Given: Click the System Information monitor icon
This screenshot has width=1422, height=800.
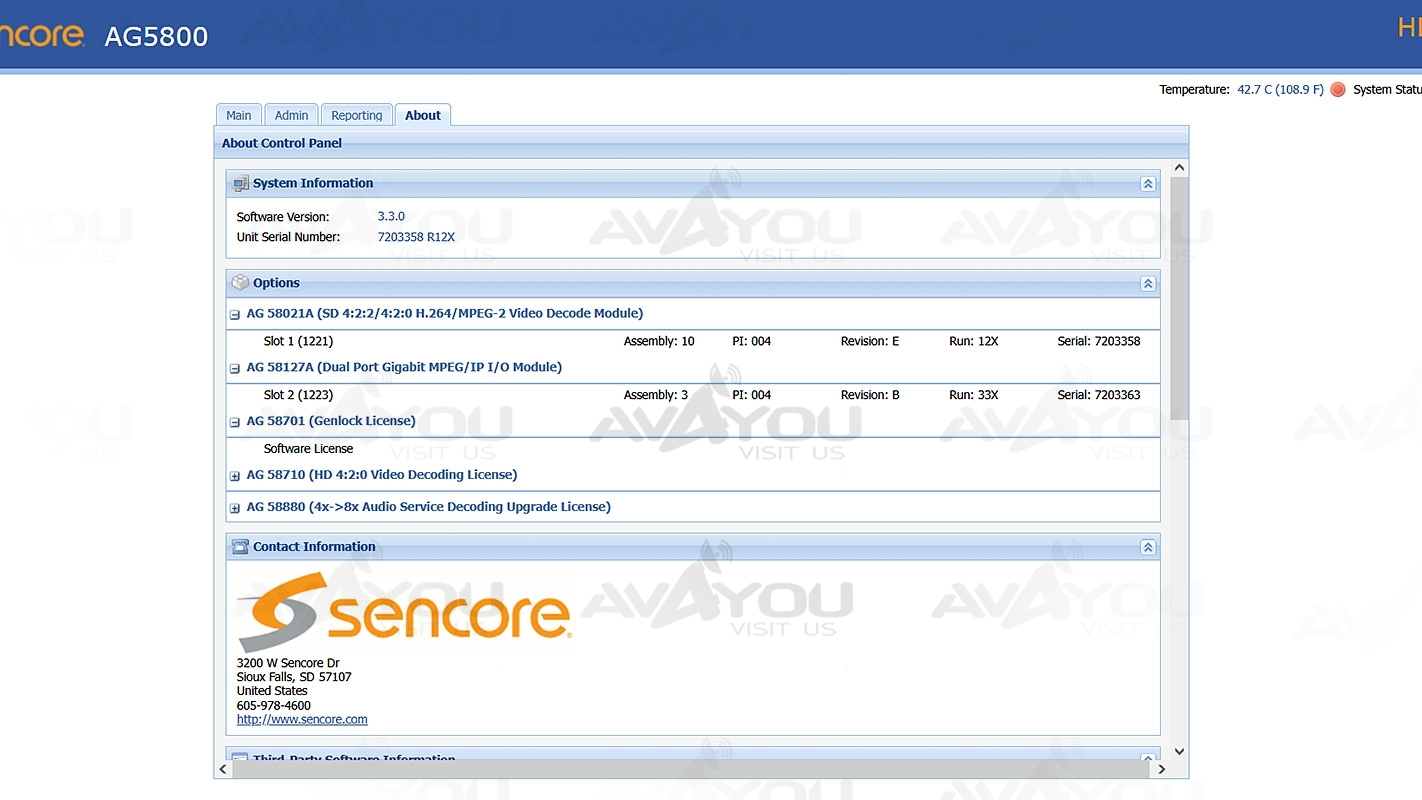Looking at the screenshot, I should point(240,184).
